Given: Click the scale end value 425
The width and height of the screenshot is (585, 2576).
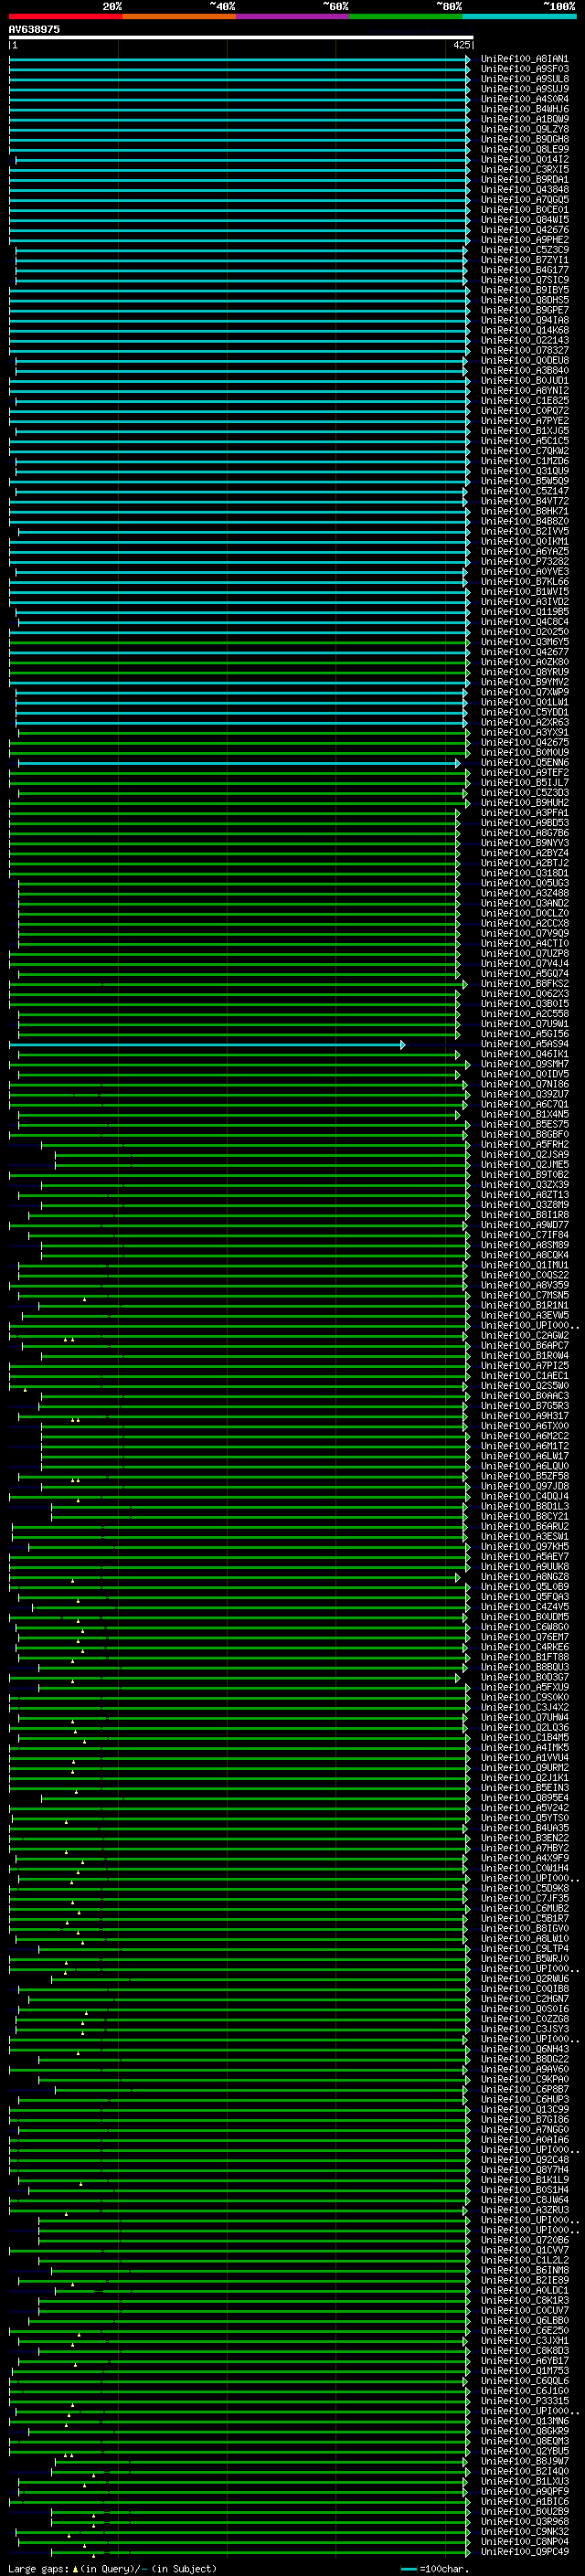Looking at the screenshot, I should pos(462,45).
